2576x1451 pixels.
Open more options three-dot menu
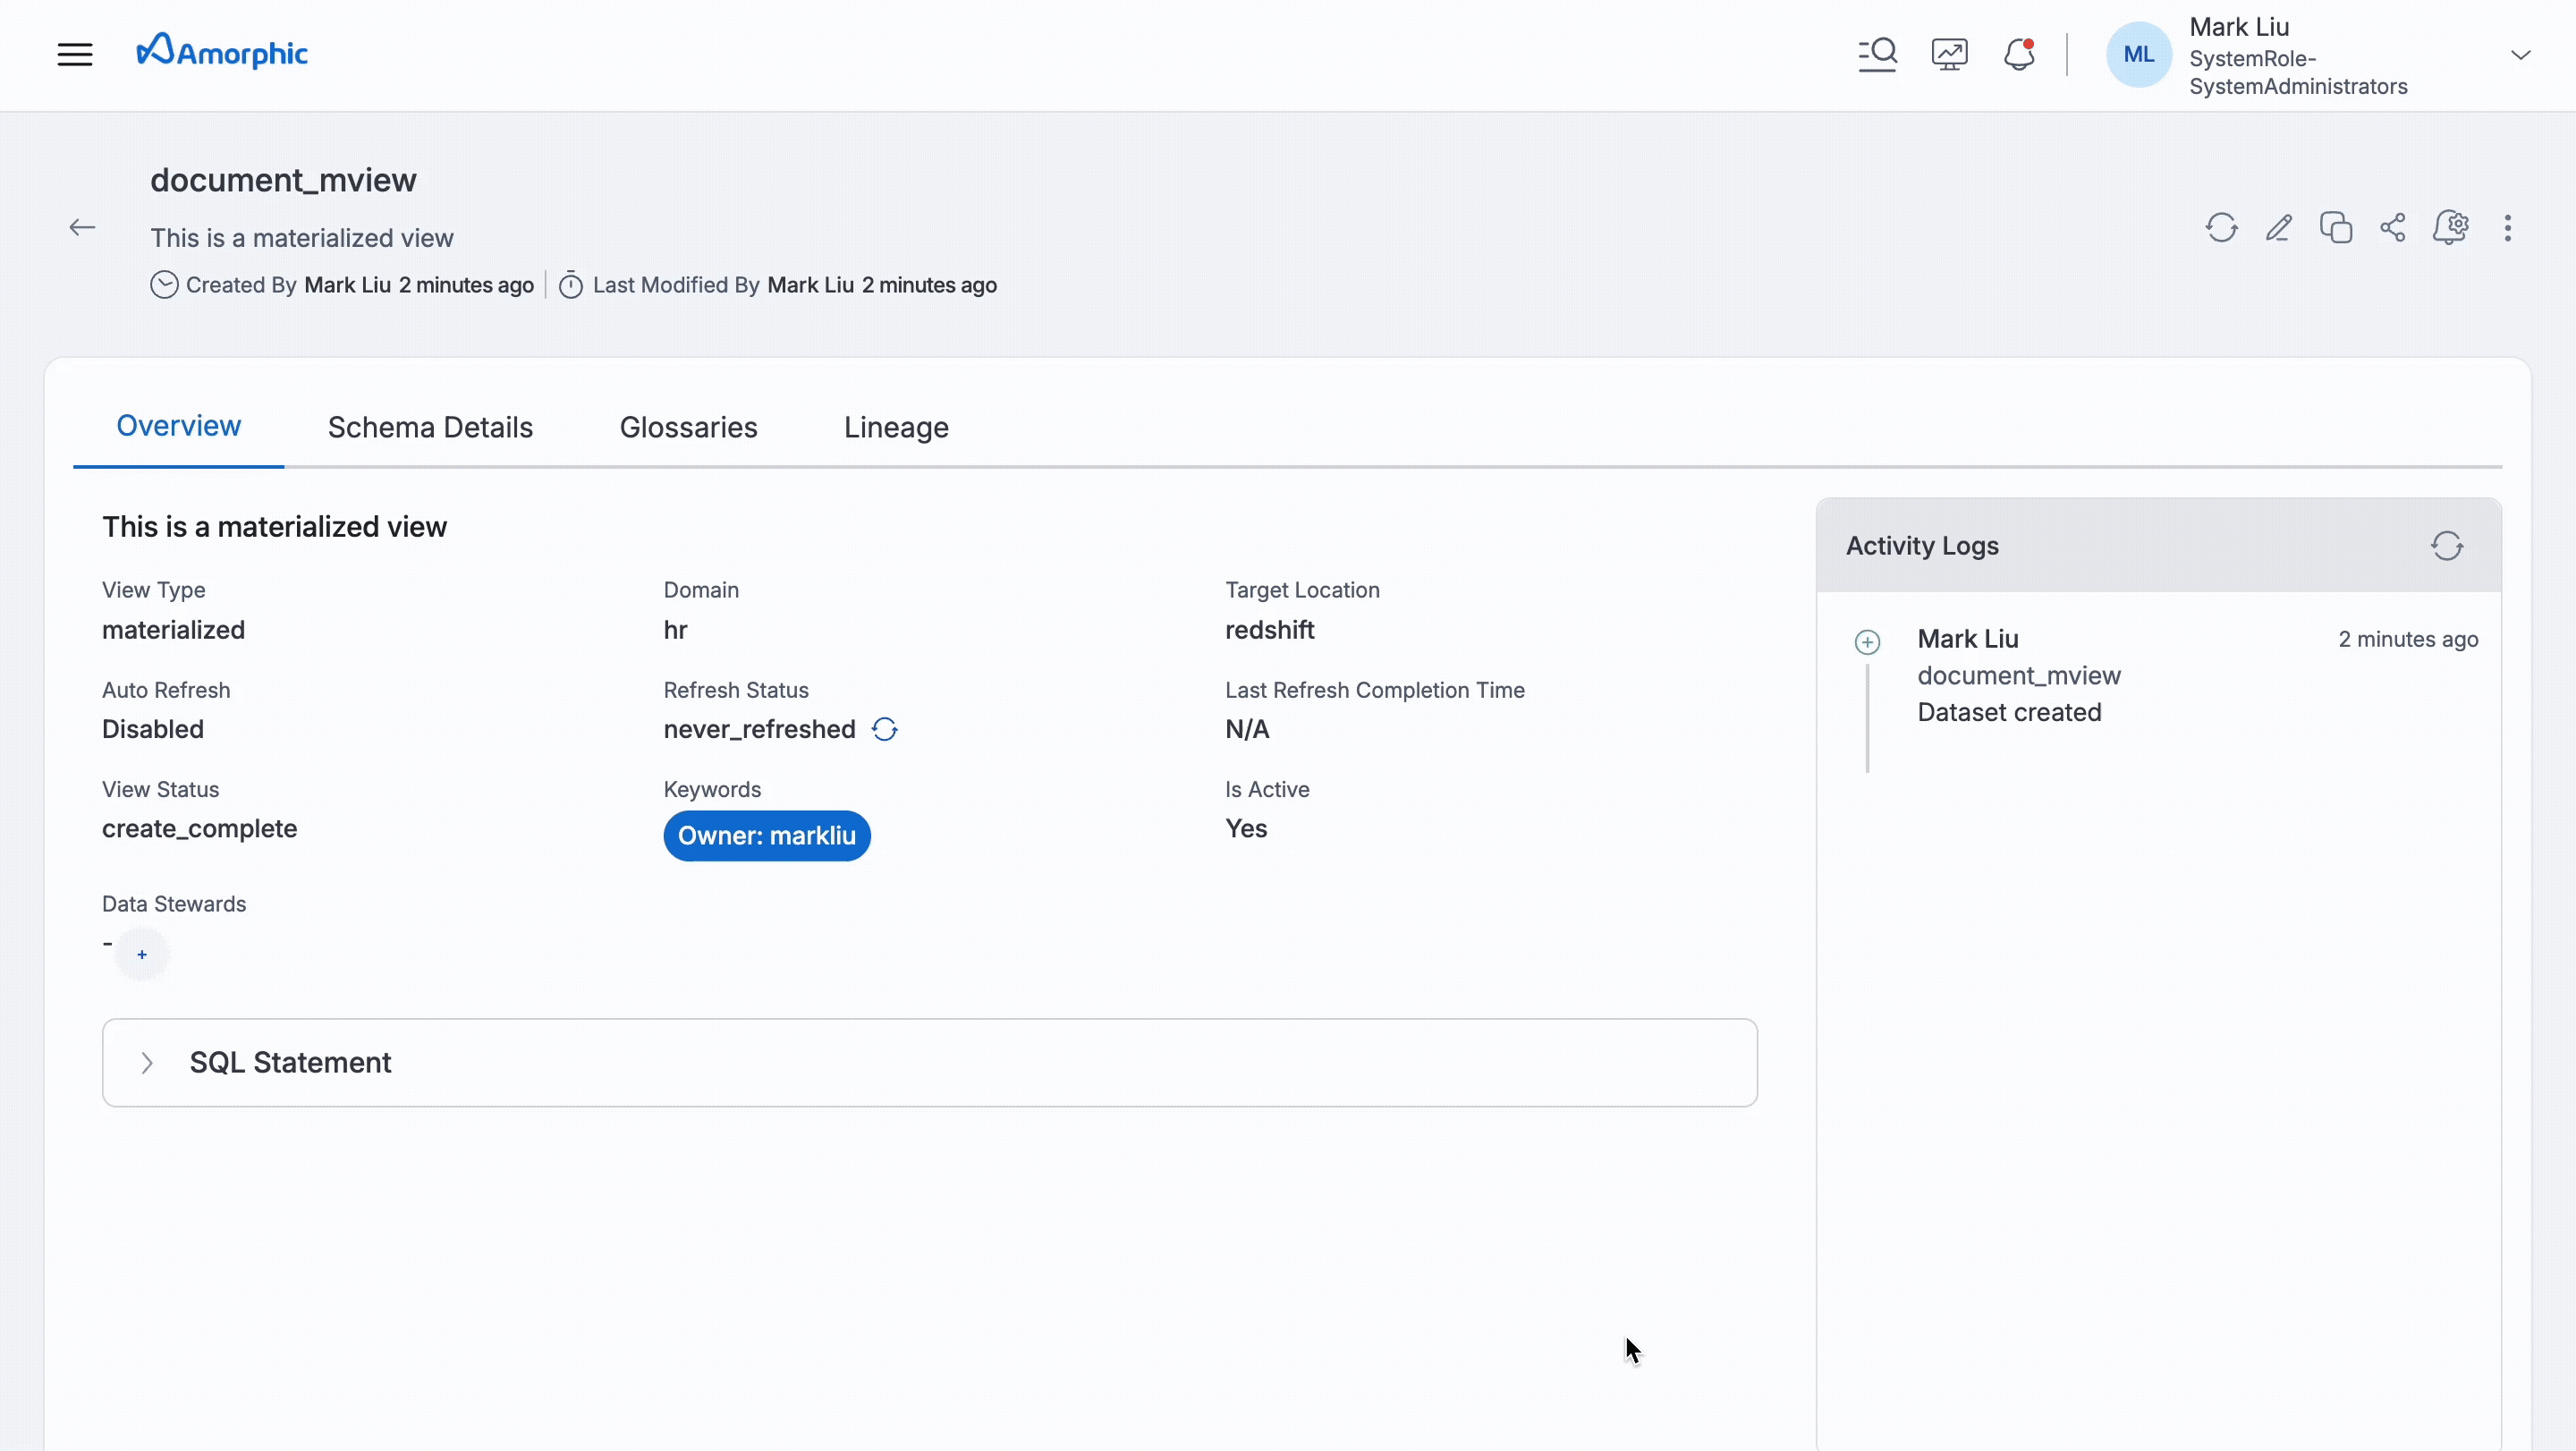[x=2507, y=228]
